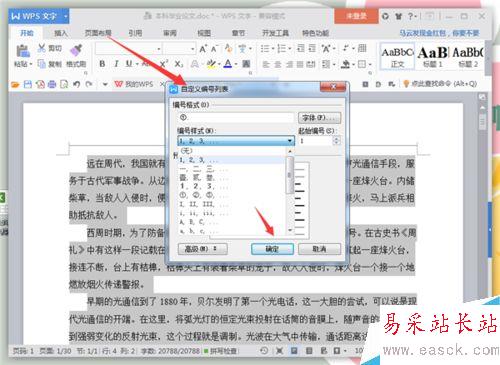The image size is (500, 365).
Task: Click the Print Preview icon
Action: click(x=64, y=84)
